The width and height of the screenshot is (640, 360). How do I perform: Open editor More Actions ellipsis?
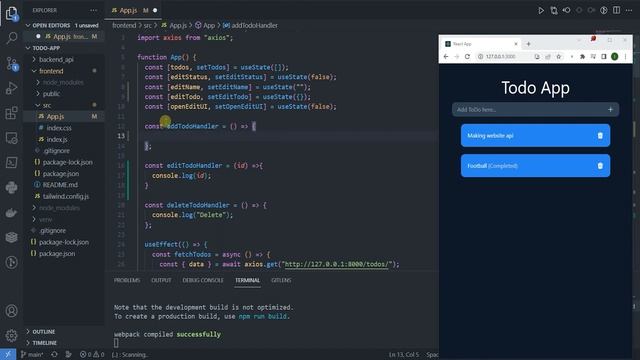pyautogui.click(x=629, y=10)
